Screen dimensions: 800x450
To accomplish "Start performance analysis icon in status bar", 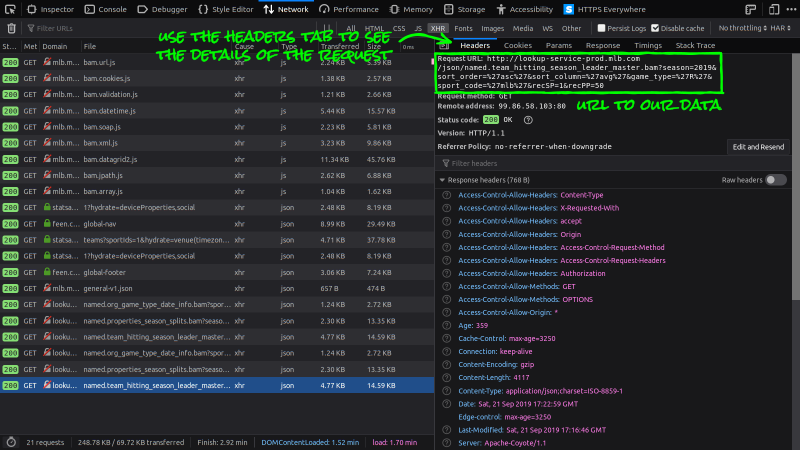I will 11,442.
